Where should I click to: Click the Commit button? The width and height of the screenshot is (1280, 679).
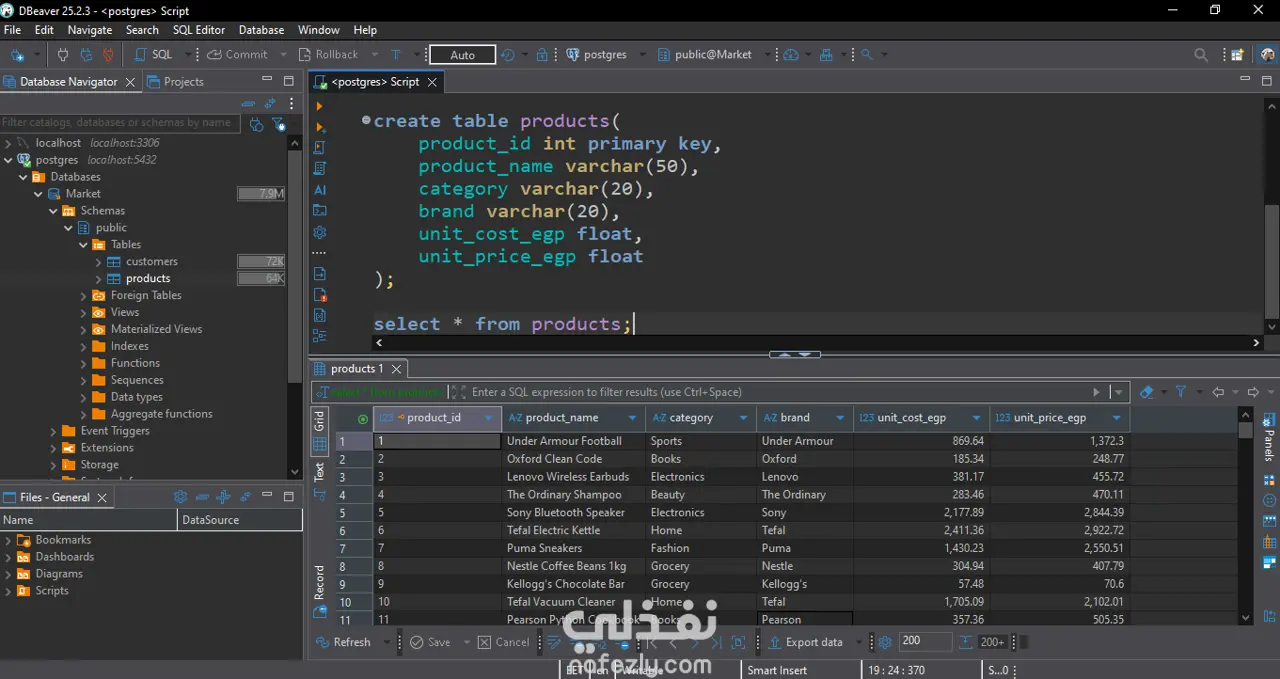click(x=237, y=55)
